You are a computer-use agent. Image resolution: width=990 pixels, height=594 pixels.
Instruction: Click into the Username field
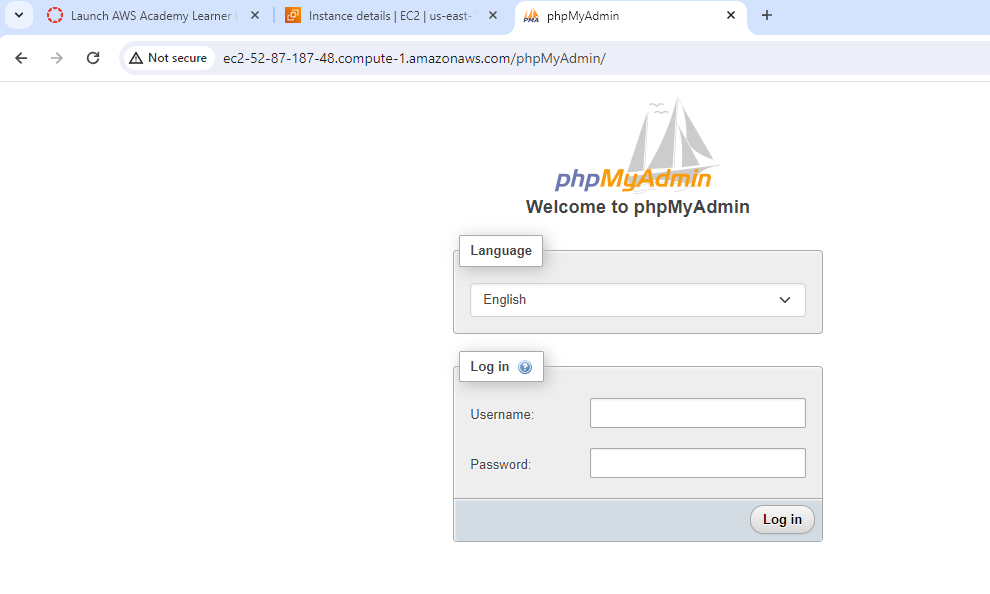(x=697, y=413)
